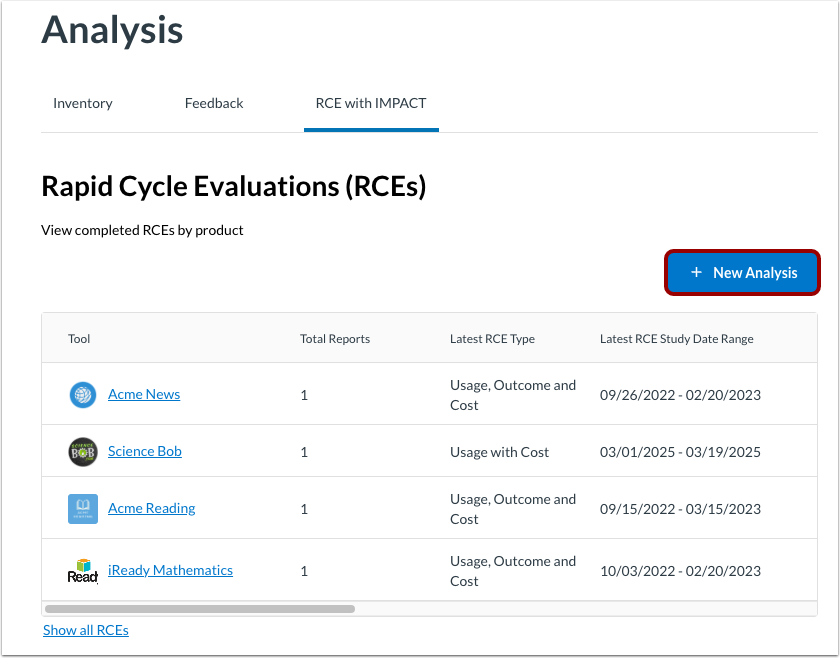Image resolution: width=840 pixels, height=658 pixels.
Task: Click the Acme News globe icon
Action: point(83,394)
